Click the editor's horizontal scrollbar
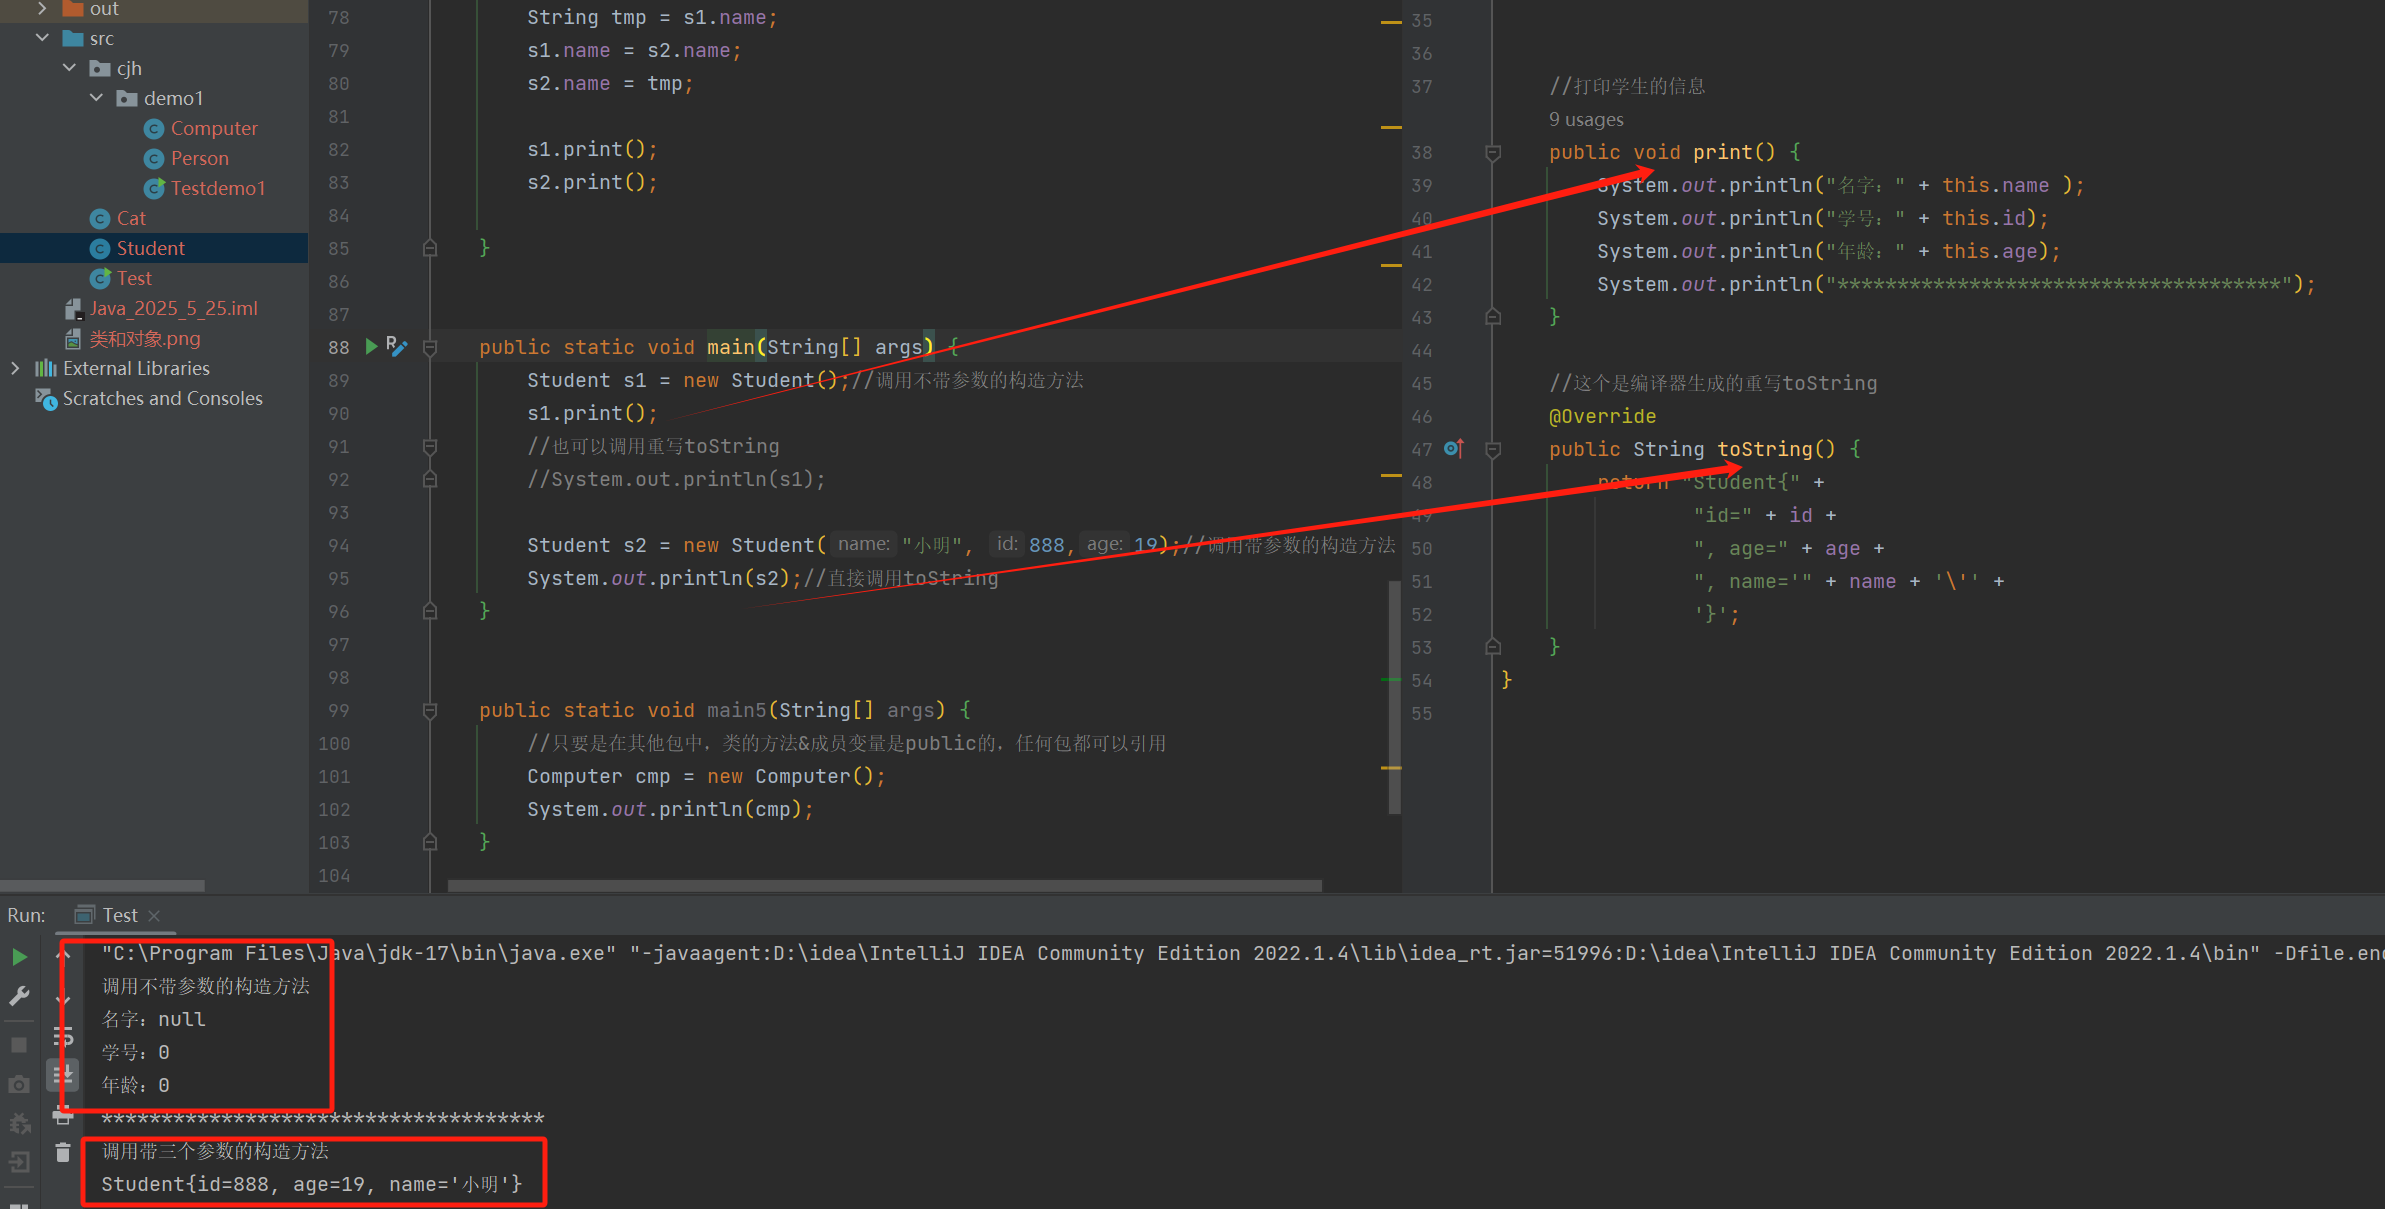 coord(884,885)
